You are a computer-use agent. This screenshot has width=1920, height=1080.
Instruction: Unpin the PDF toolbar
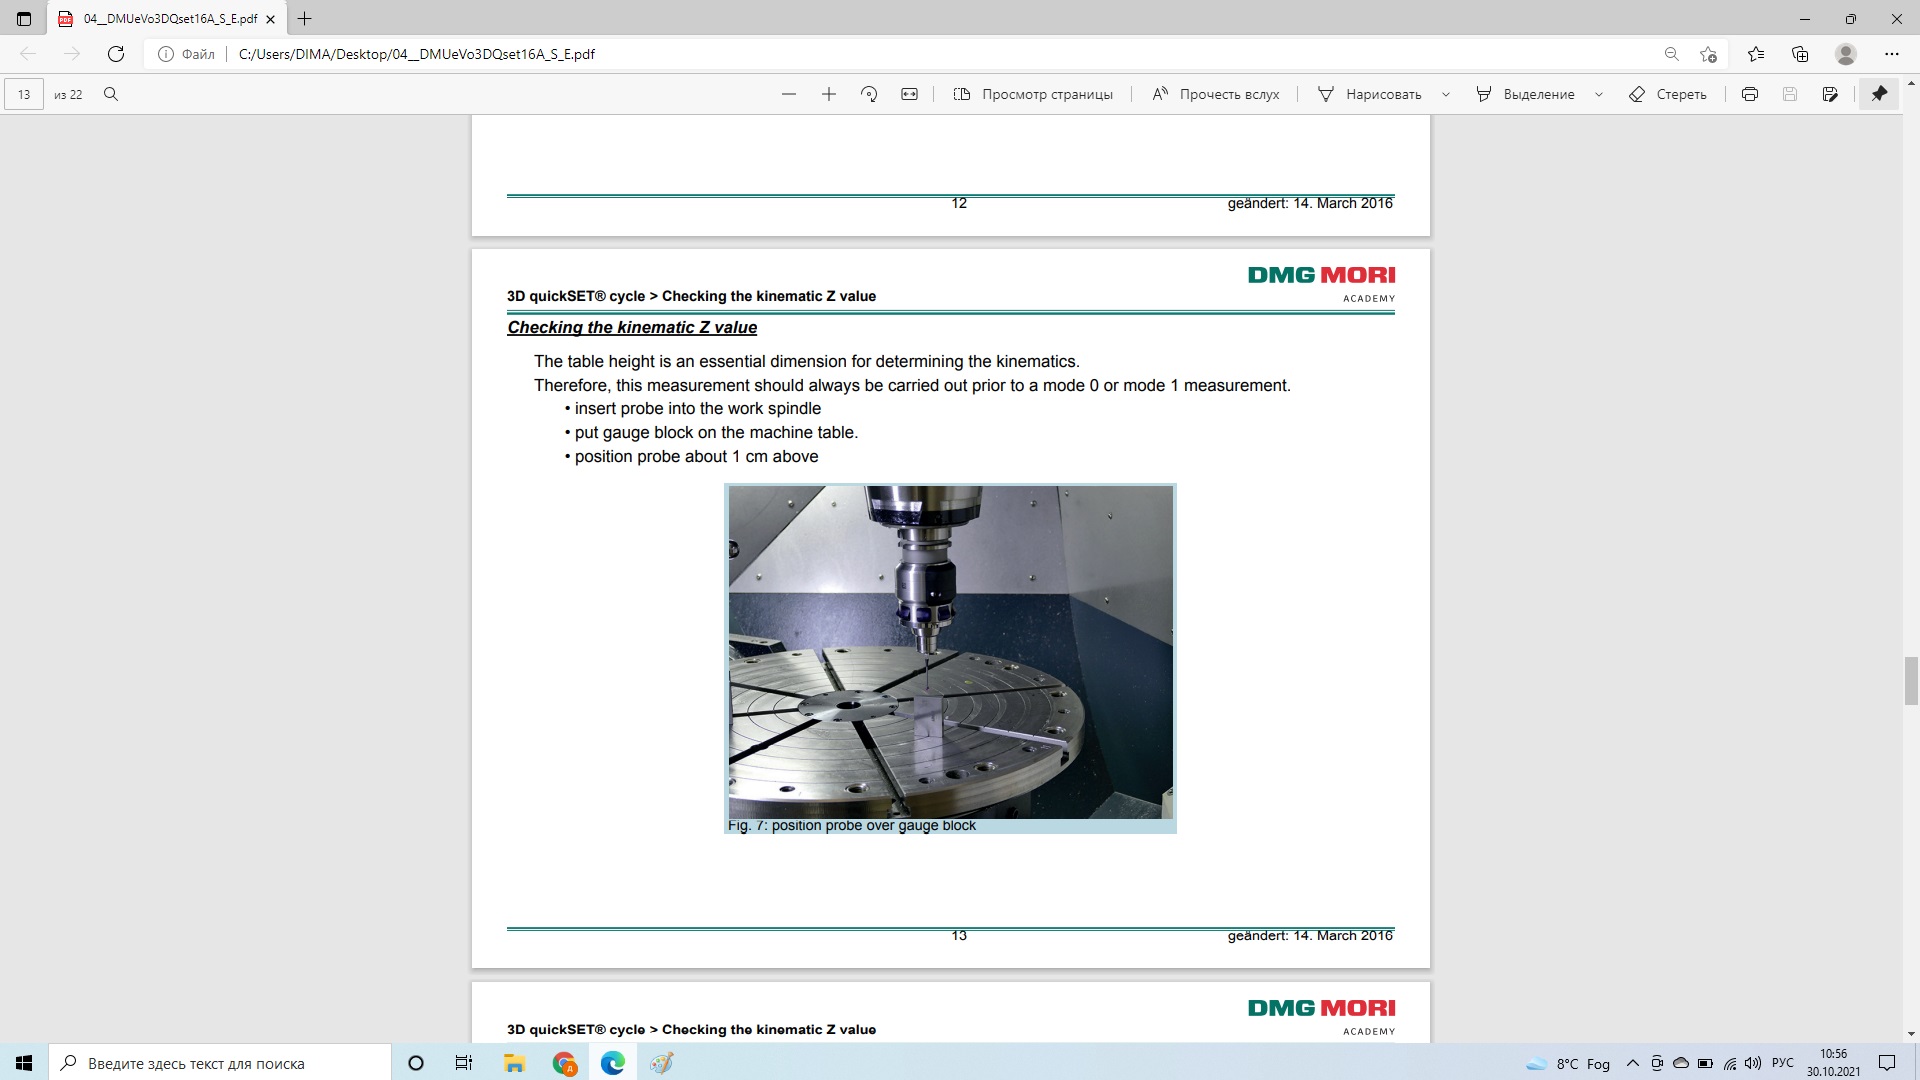click(x=1879, y=94)
